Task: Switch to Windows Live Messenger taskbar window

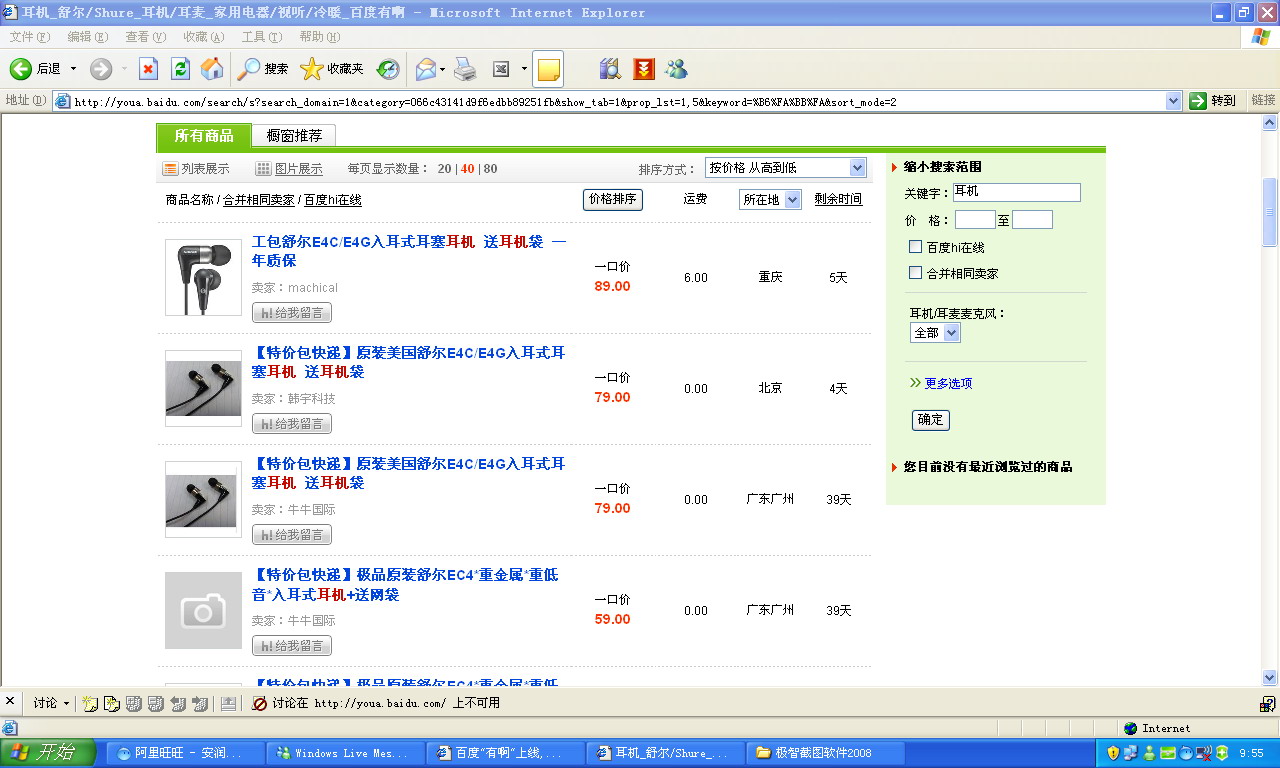Action: [x=346, y=753]
